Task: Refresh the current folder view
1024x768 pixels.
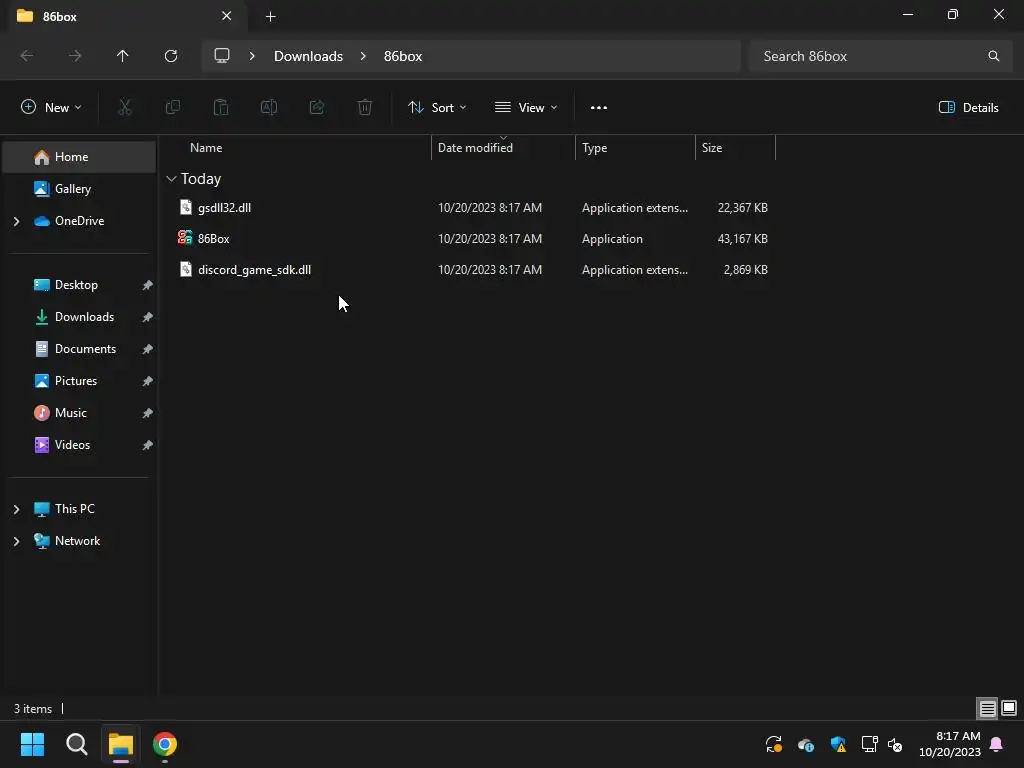Action: click(x=171, y=56)
